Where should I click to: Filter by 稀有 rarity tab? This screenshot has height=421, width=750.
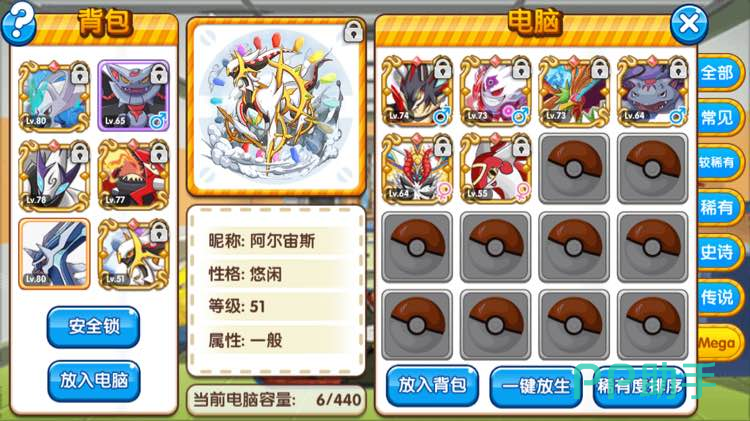point(719,208)
